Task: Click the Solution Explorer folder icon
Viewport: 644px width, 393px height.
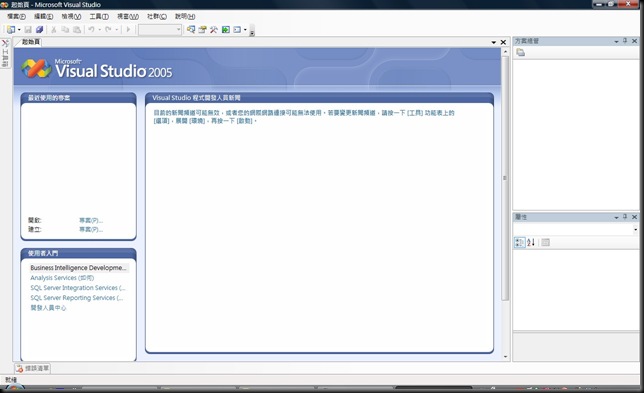Action: (520, 53)
